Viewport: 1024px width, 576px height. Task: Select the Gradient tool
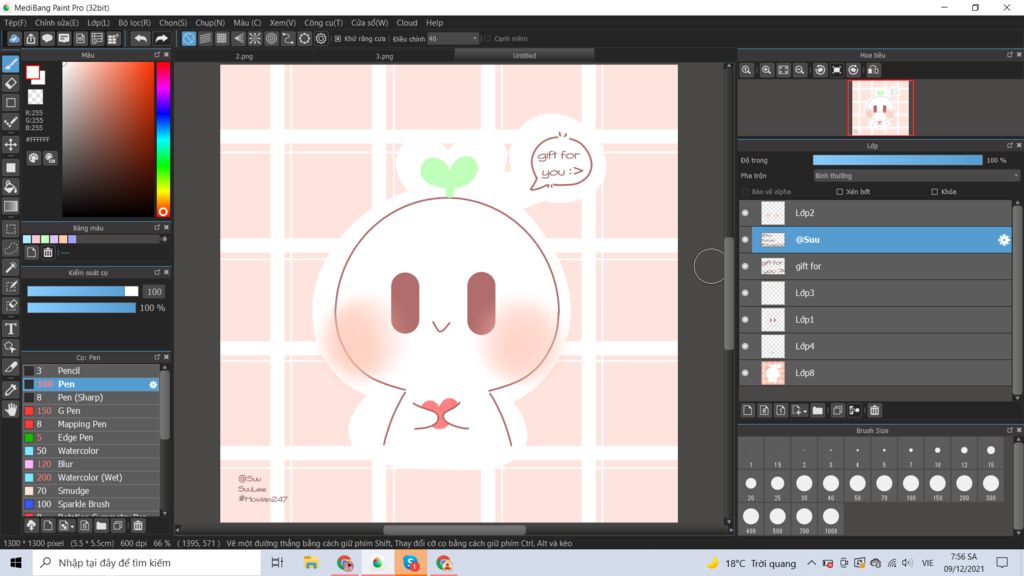coord(11,206)
